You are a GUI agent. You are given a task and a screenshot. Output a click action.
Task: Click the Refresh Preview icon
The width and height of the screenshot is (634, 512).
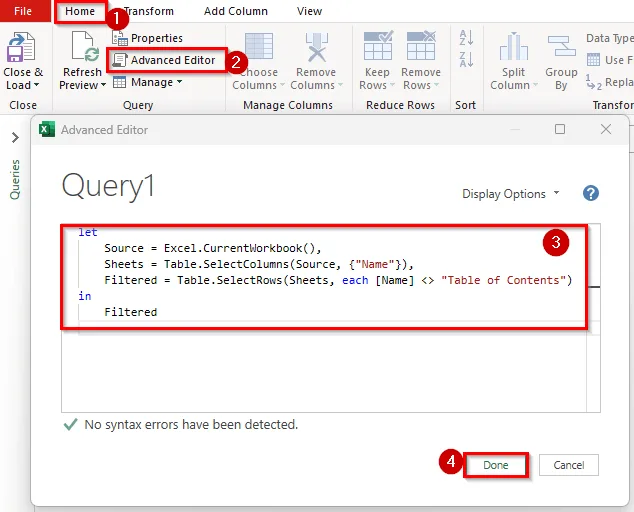85,47
